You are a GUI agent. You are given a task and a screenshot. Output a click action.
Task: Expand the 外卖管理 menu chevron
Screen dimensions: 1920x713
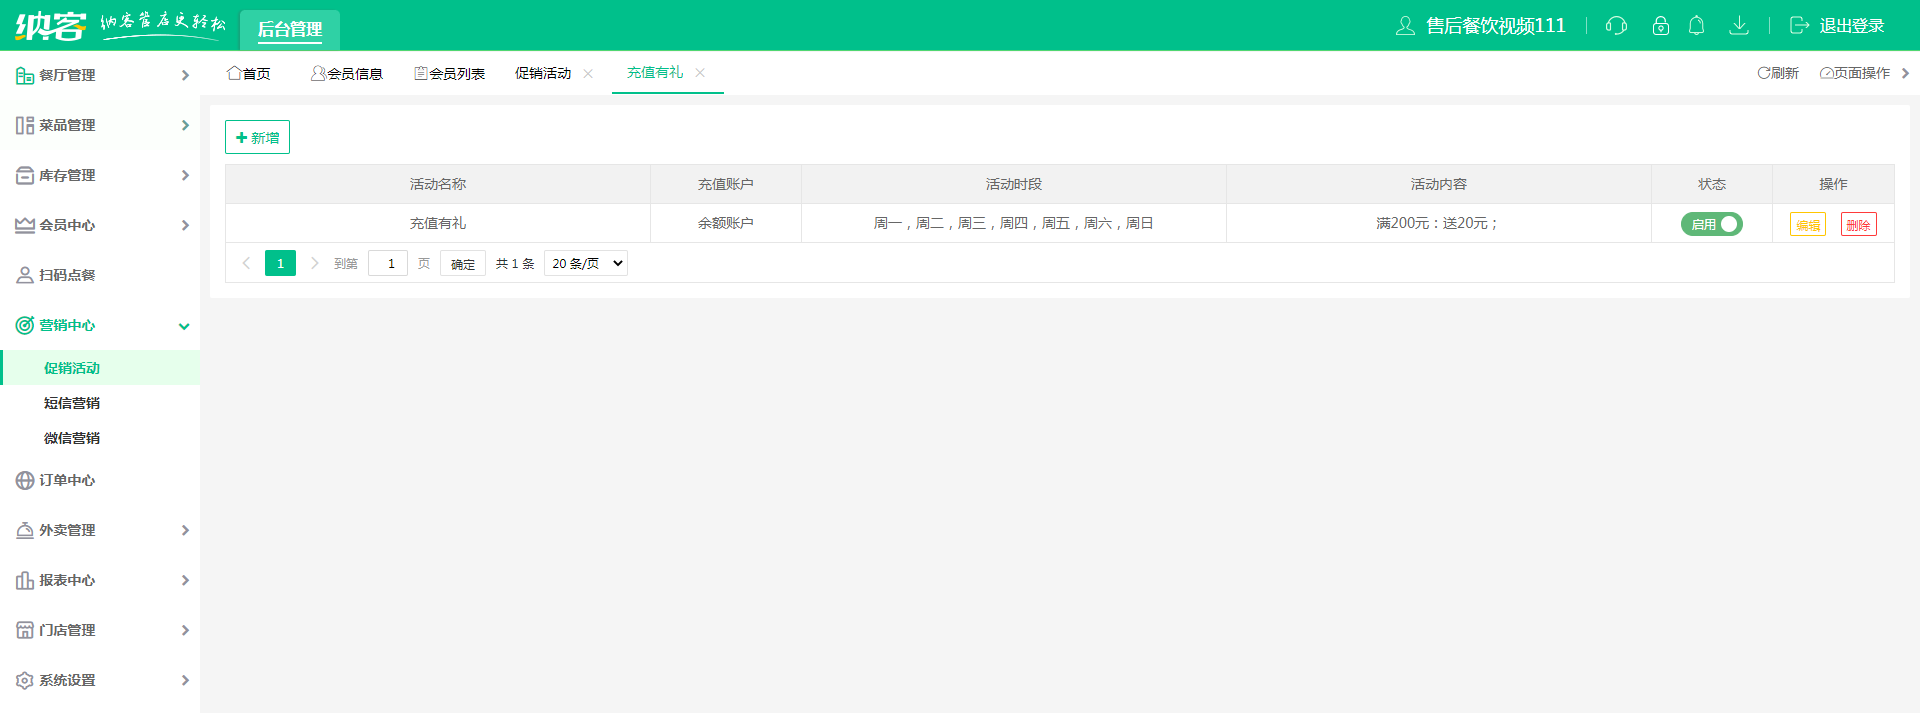[185, 530]
